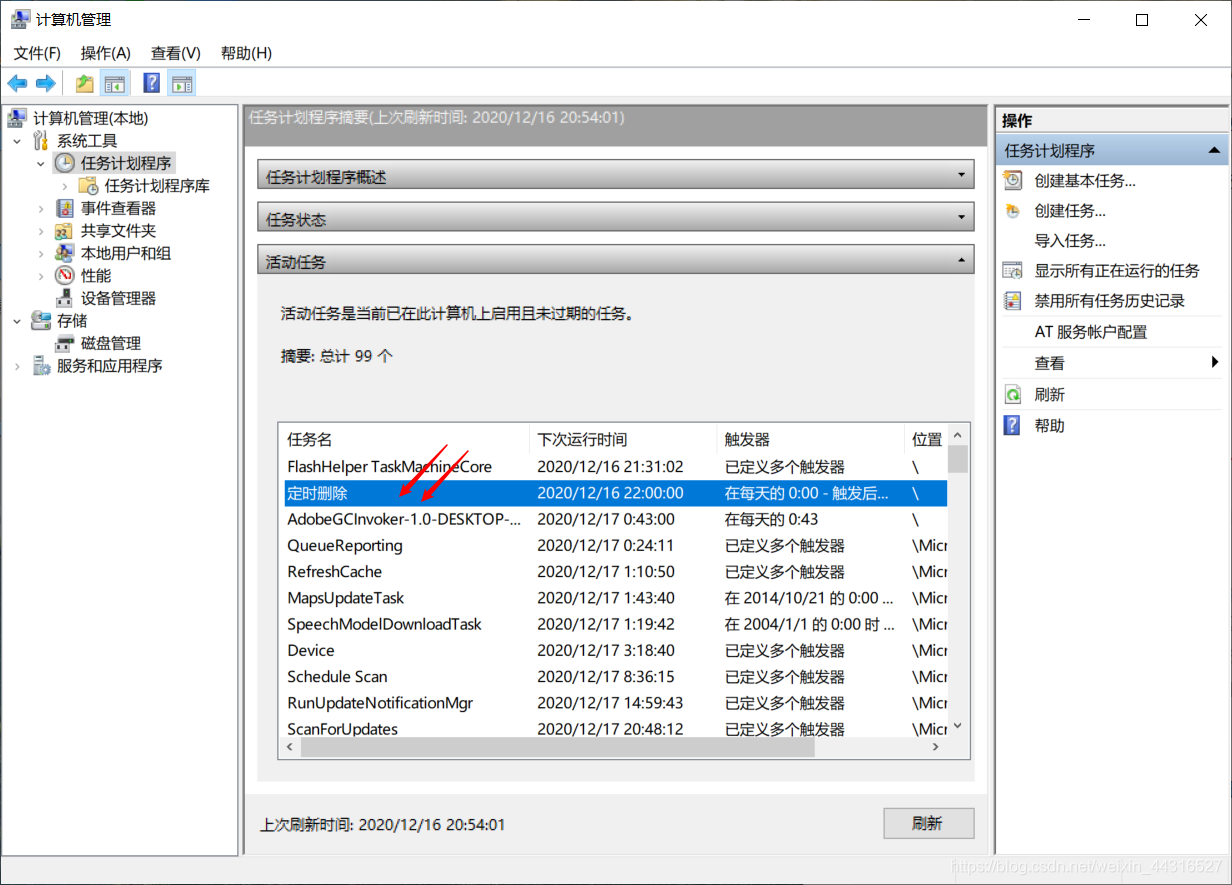Screen dimensions: 1232x885
Task: Click the 设备管理器 icon
Action: click(x=65, y=298)
